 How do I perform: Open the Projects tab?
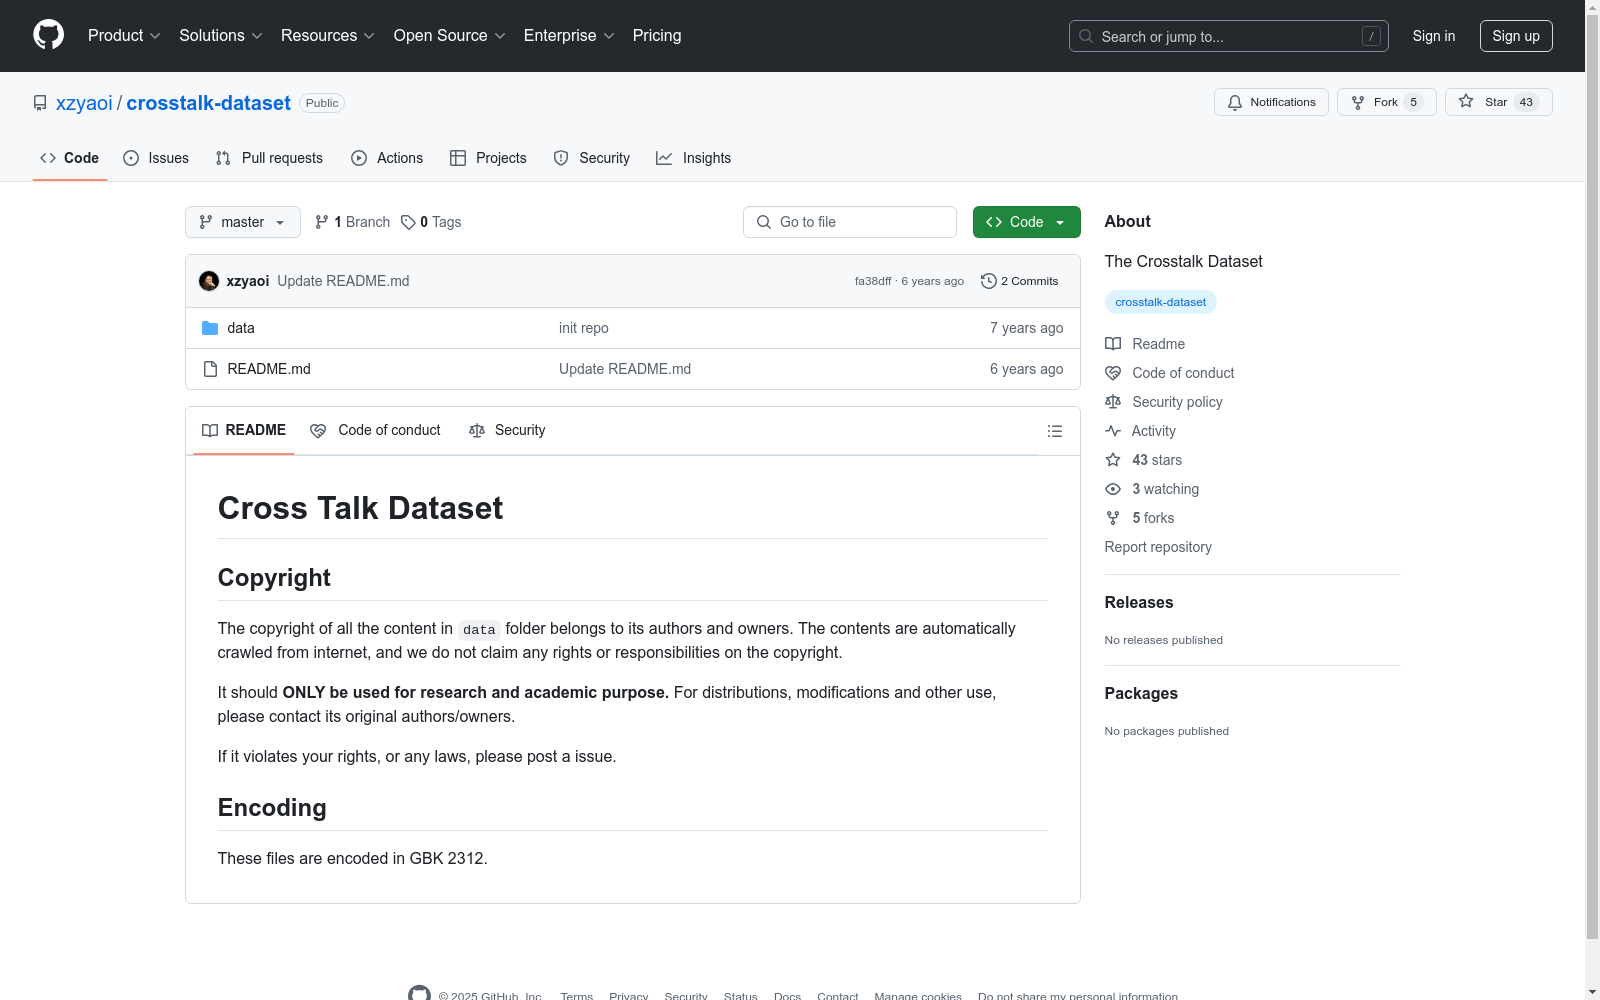[x=488, y=158]
